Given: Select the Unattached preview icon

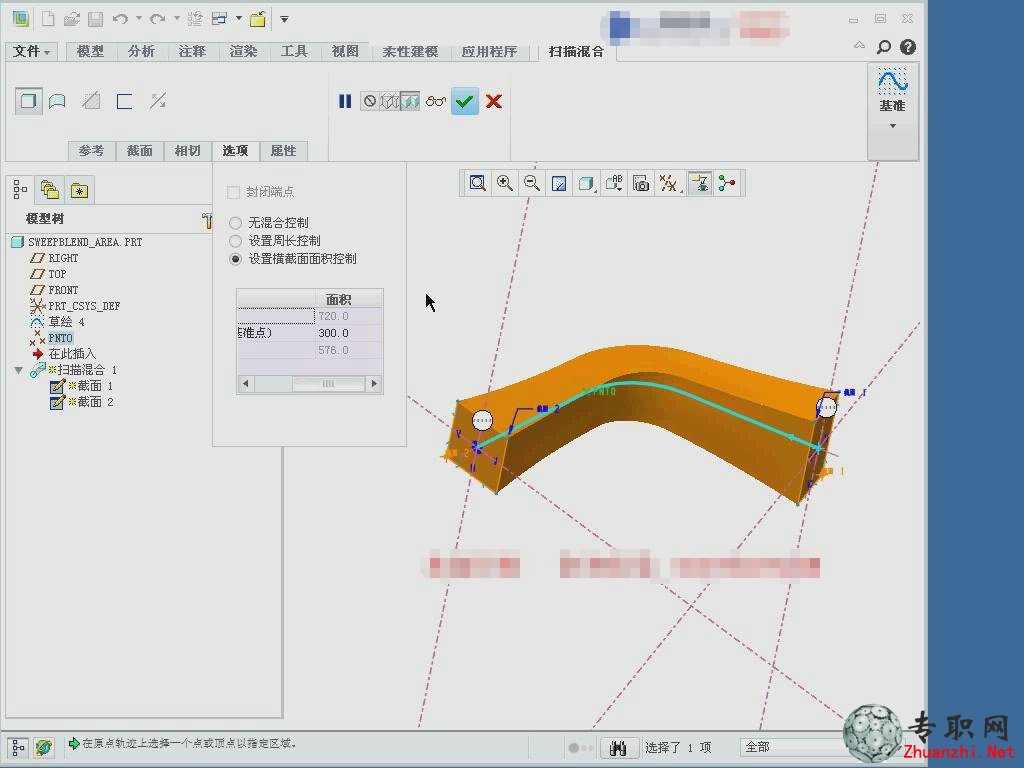Looking at the screenshot, I should pyautogui.click(x=390, y=101).
